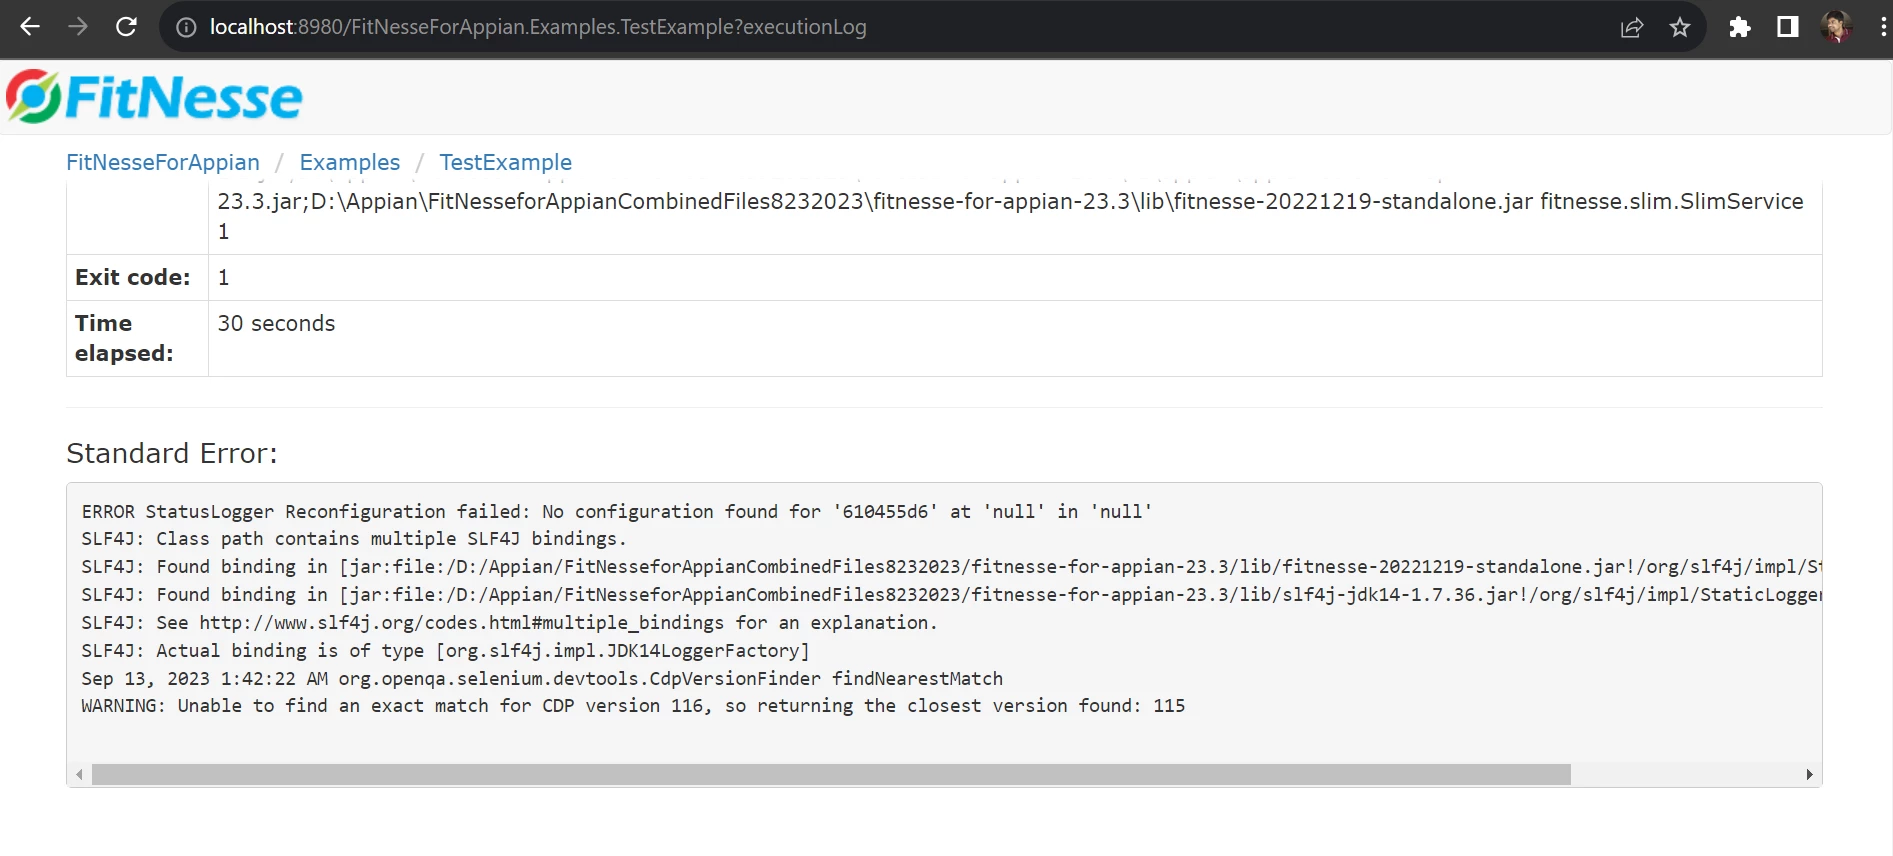Click the Found binding line for fitnesse-20221219-standalone.jar
Screen dimensions: 1893x856
click(x=951, y=567)
